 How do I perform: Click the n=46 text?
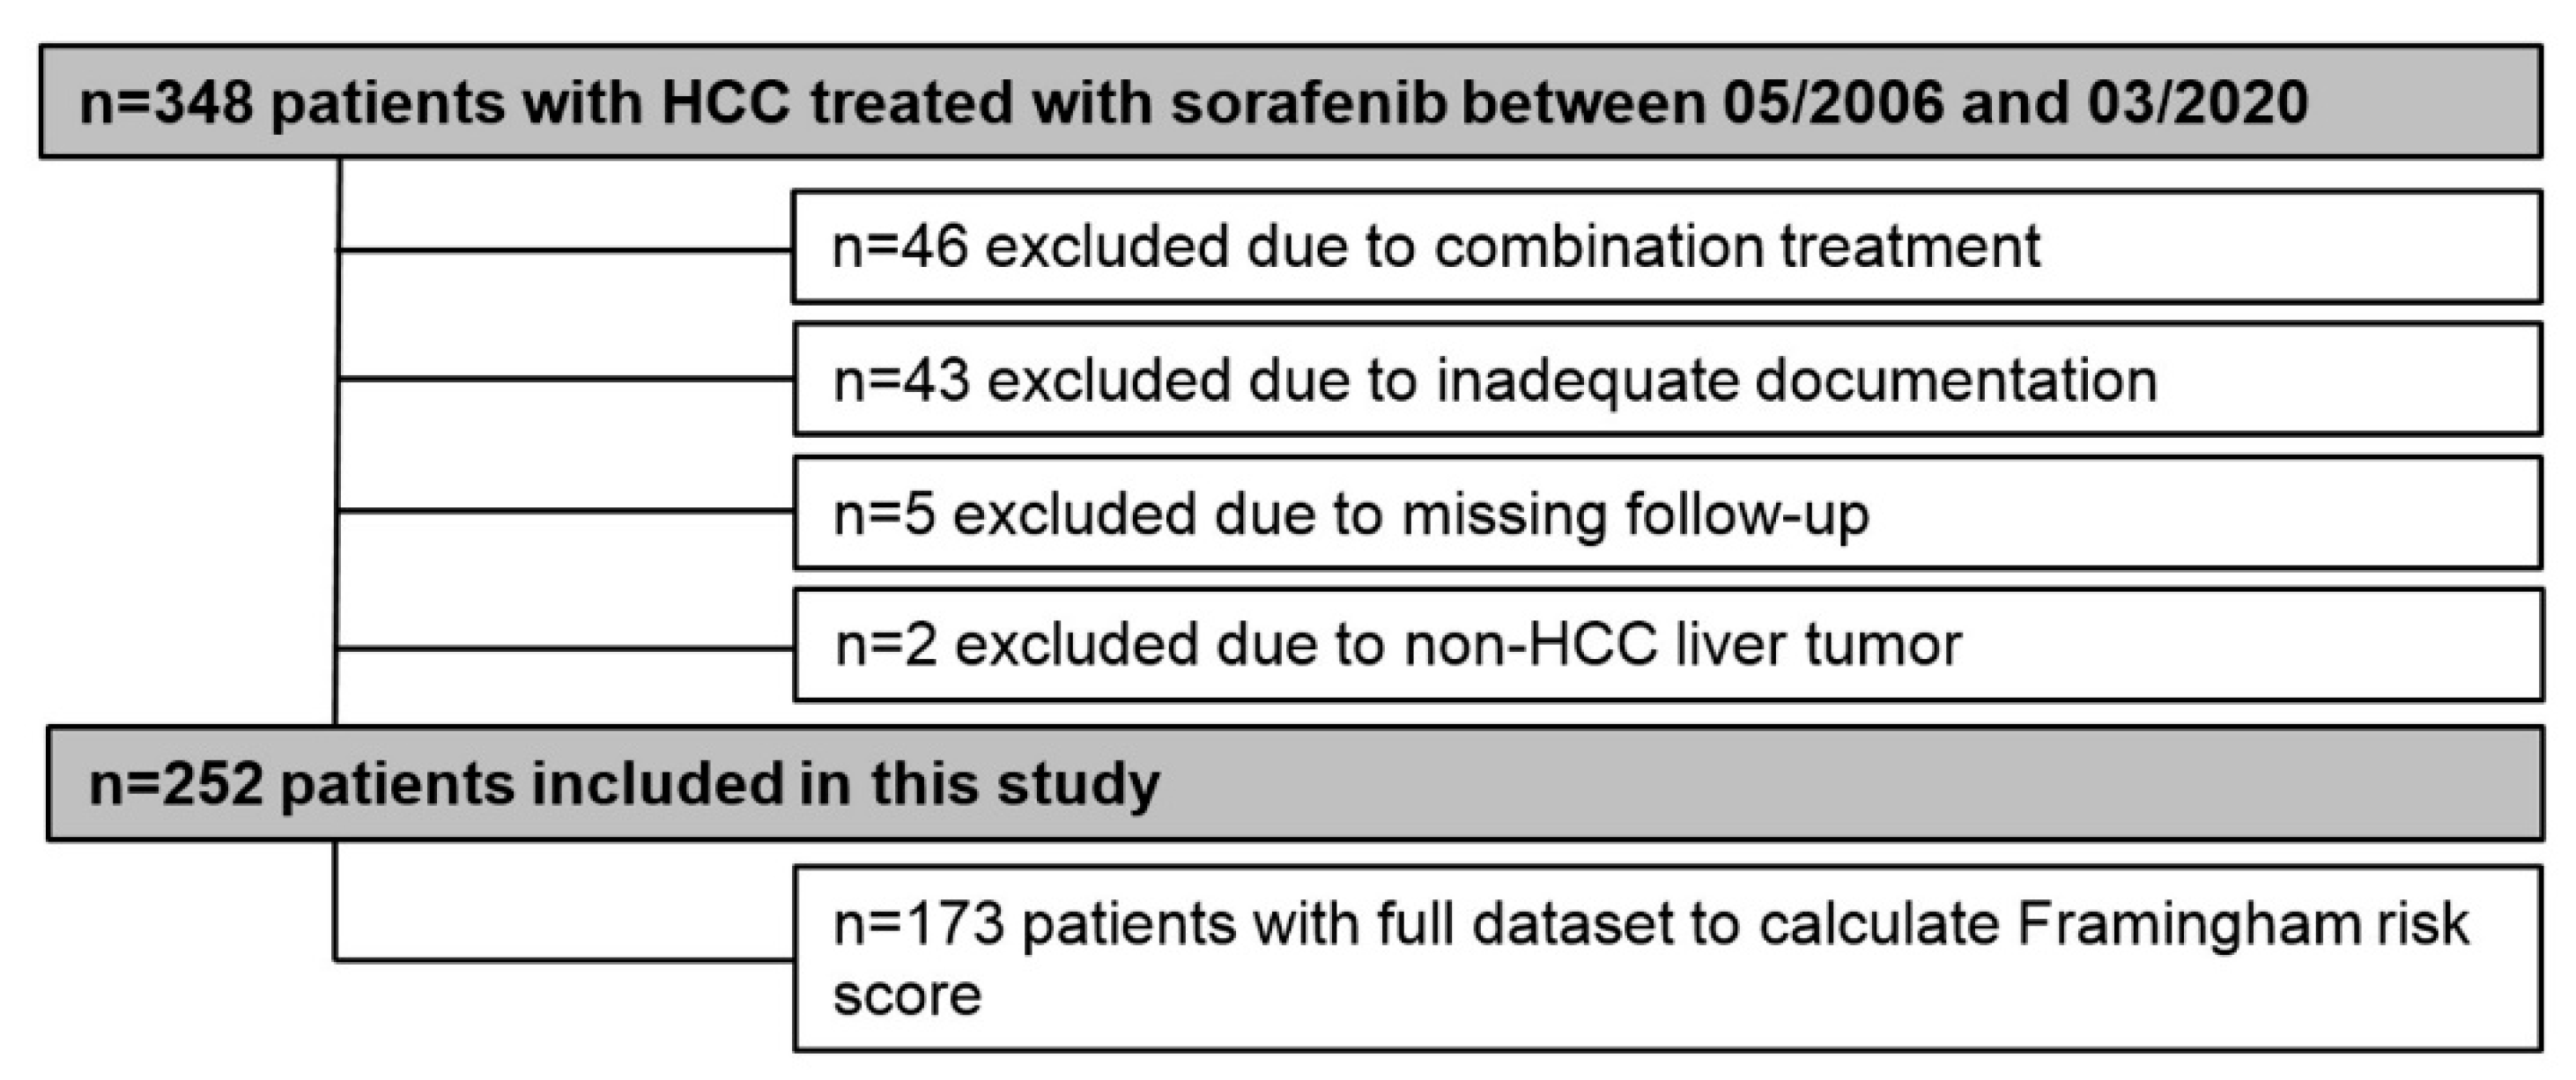900,247
